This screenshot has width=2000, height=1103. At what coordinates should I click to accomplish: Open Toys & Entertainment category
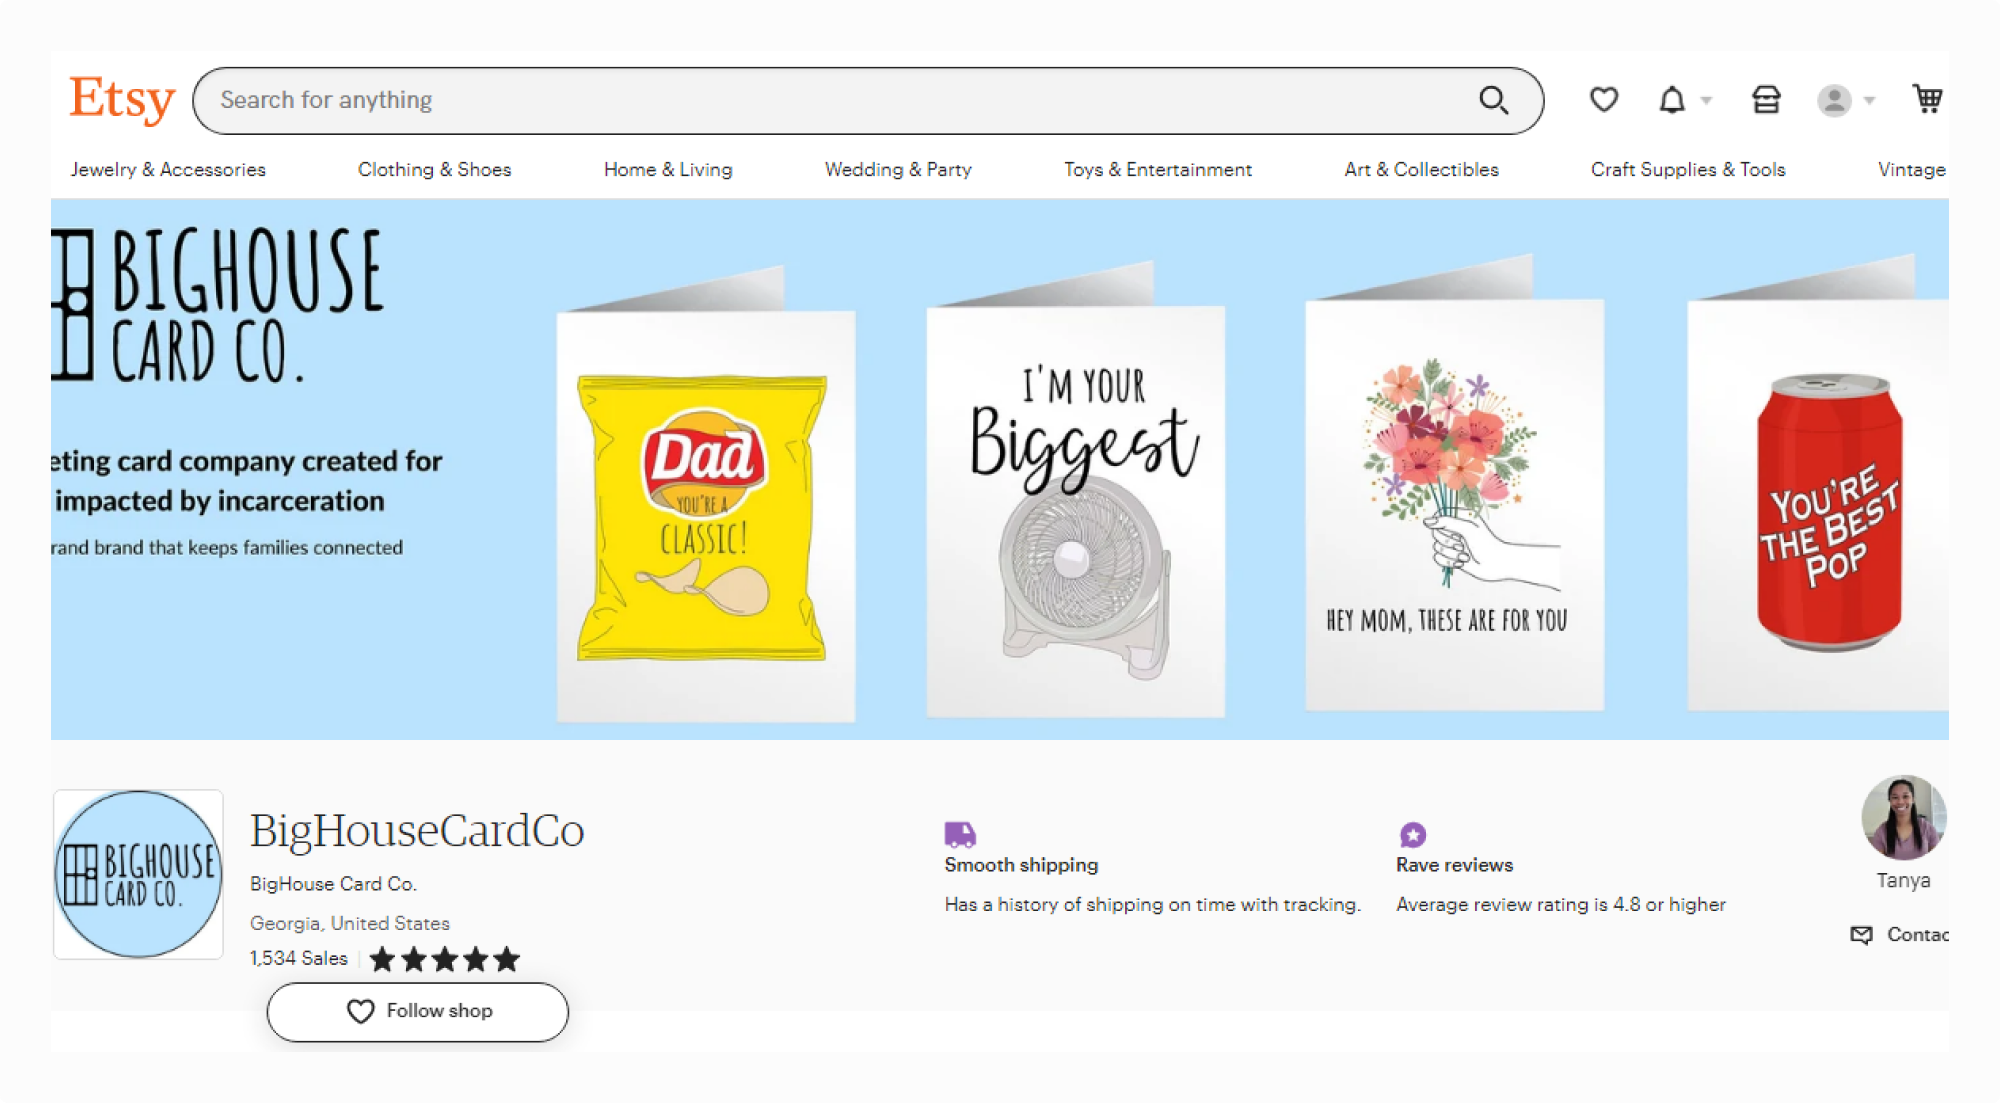pos(1158,169)
